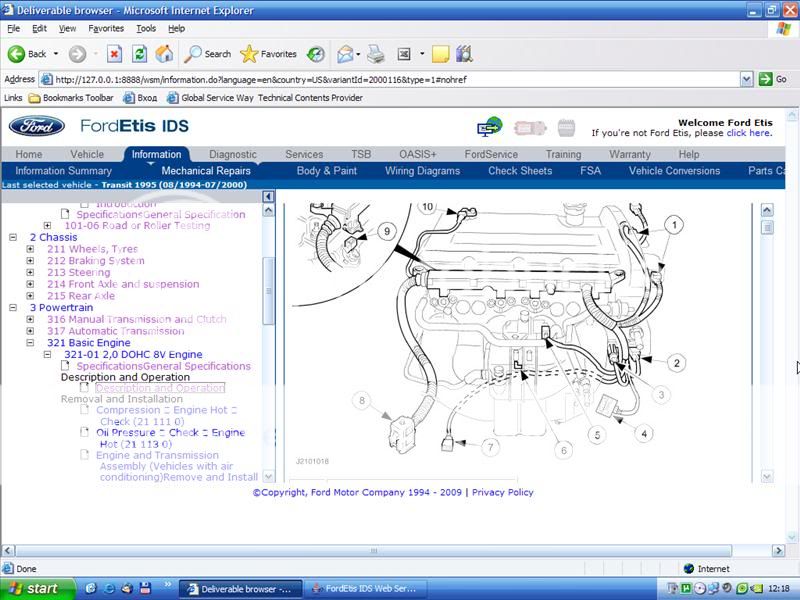Expand 212 Braking System node
Screen dimensions: 800x600
point(30,261)
